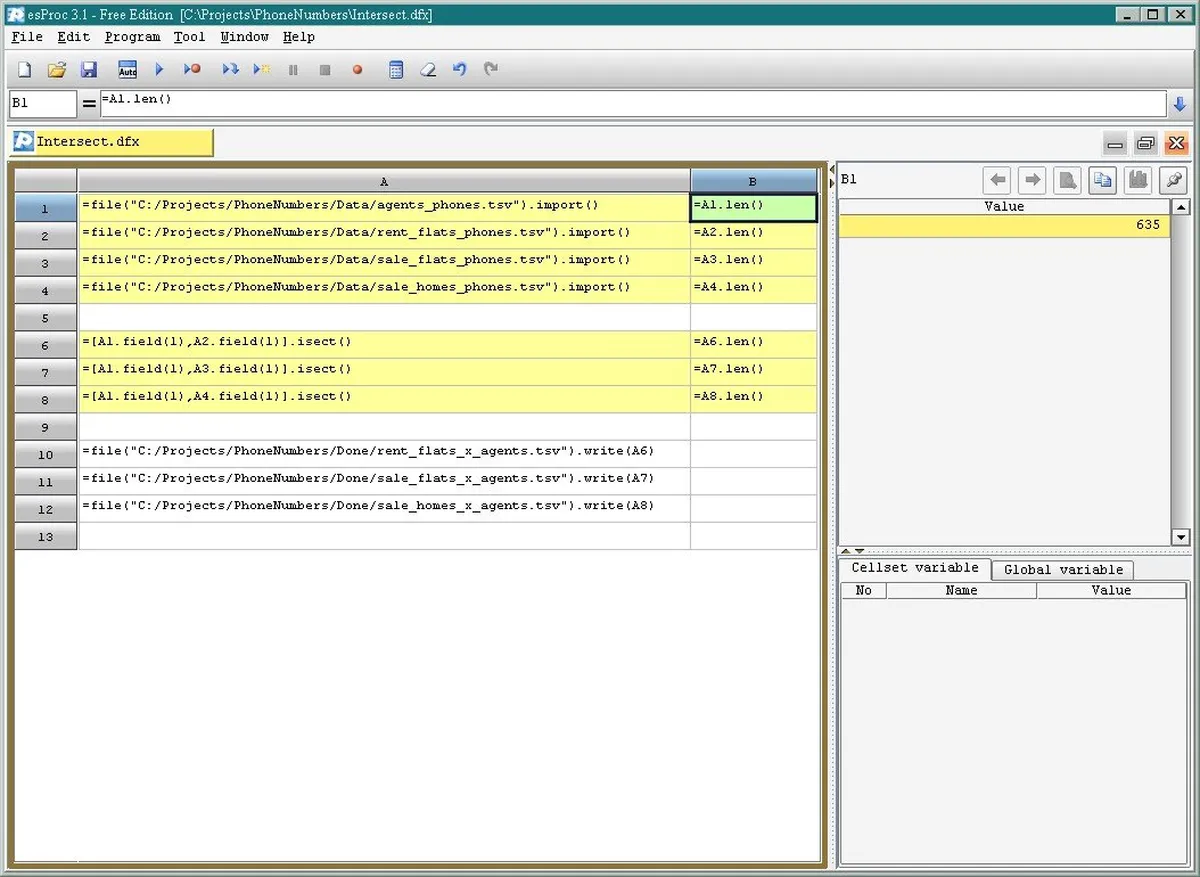The width and height of the screenshot is (1200, 877).
Task: Open the Program menu
Action: tap(132, 37)
